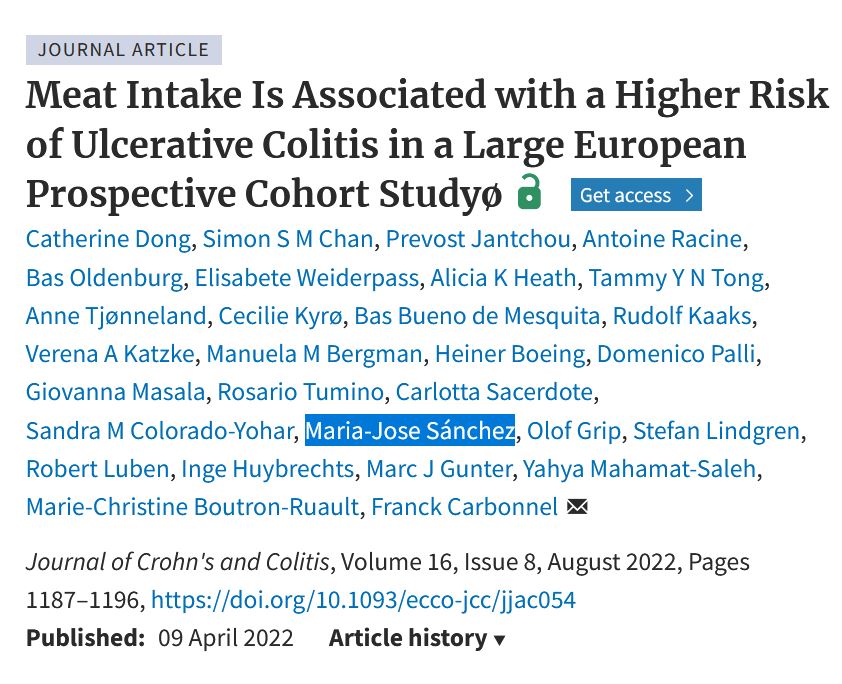Select author Anne Tjønneland
Viewport: 842px width, 684px height.
(x=116, y=316)
